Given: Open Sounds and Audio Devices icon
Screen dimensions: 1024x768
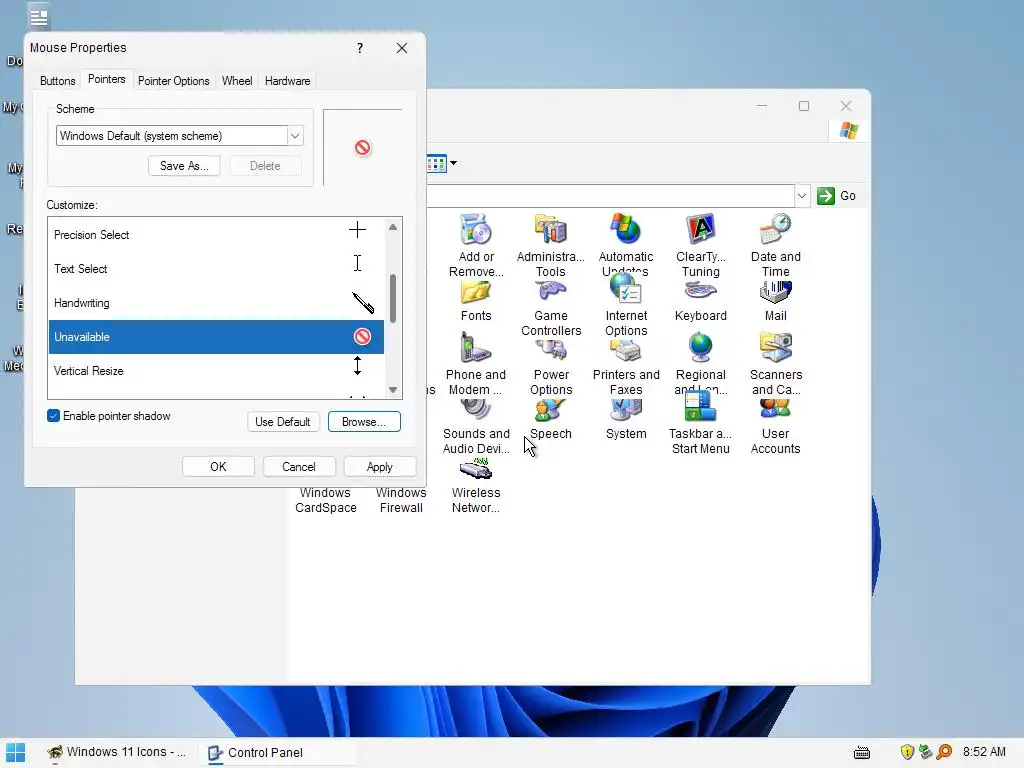Looking at the screenshot, I should coord(476,409).
